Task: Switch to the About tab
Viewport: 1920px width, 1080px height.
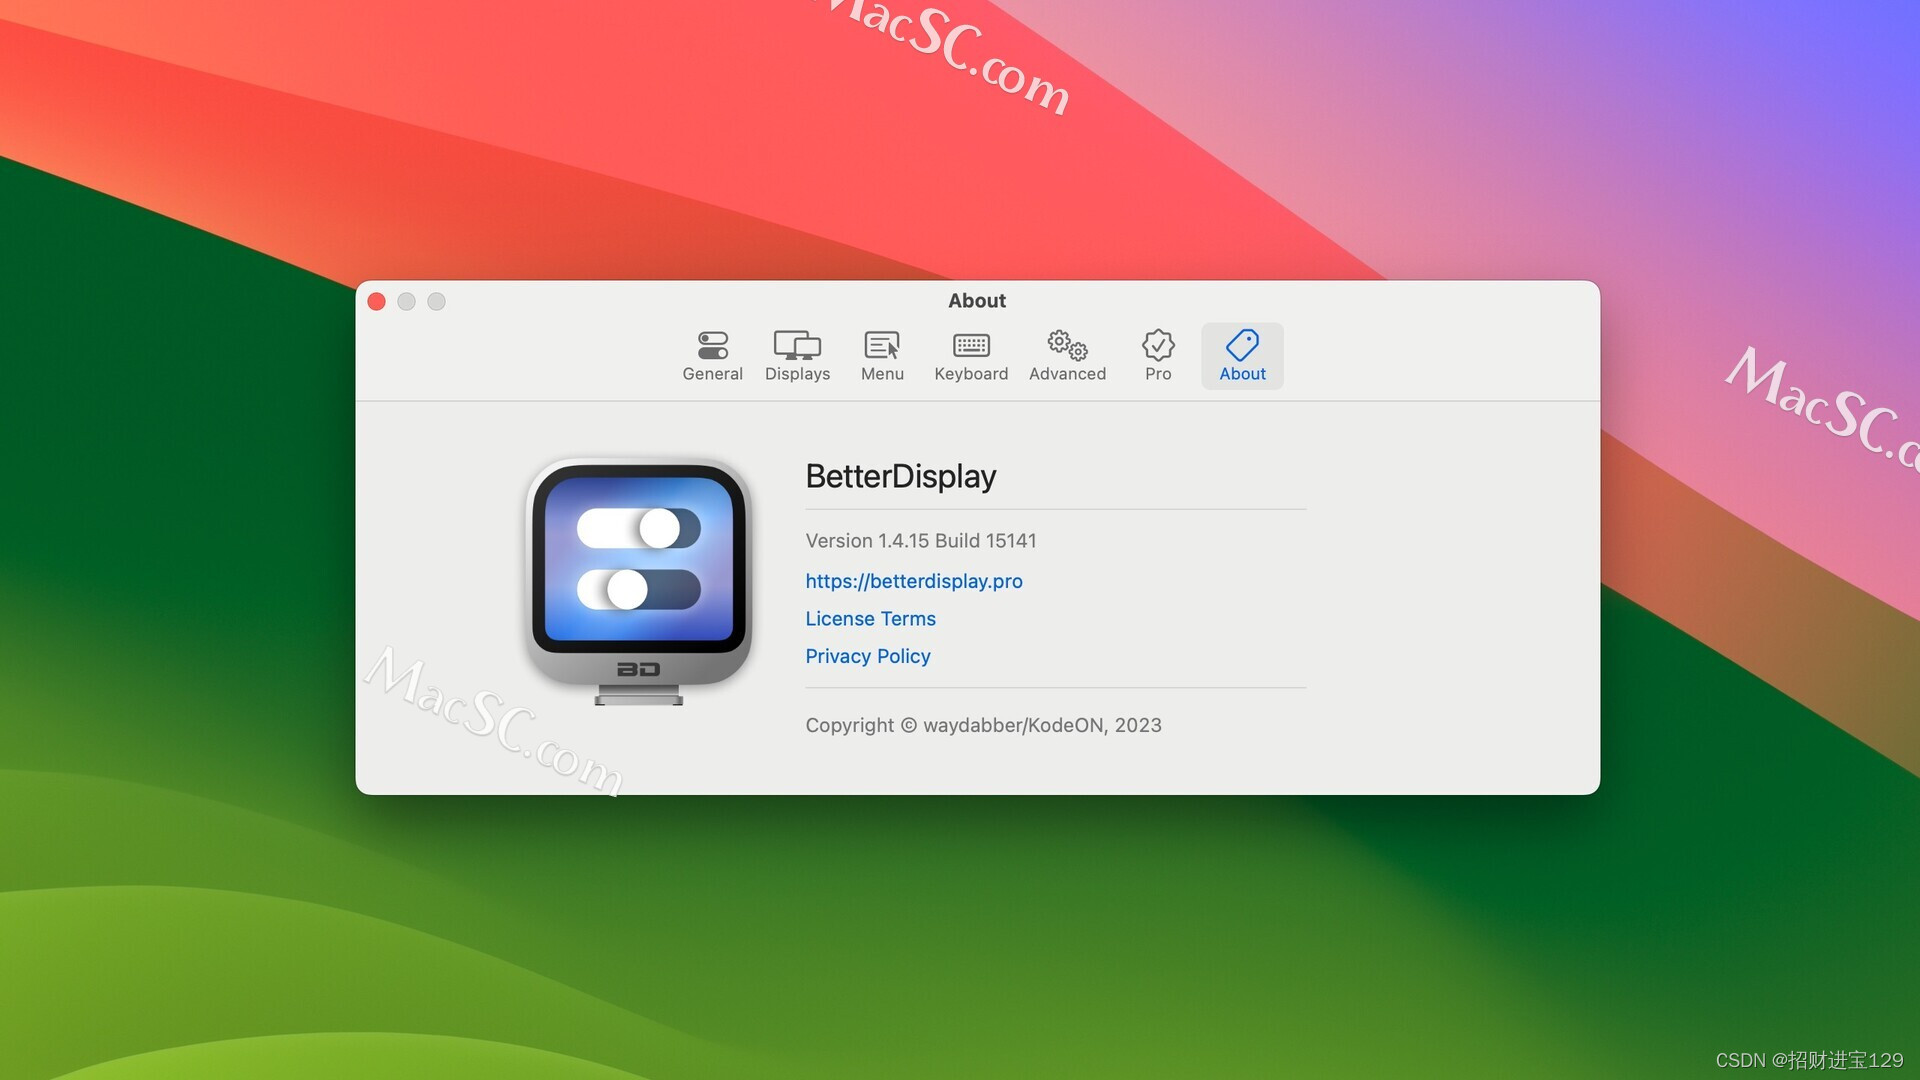Action: coord(1242,356)
